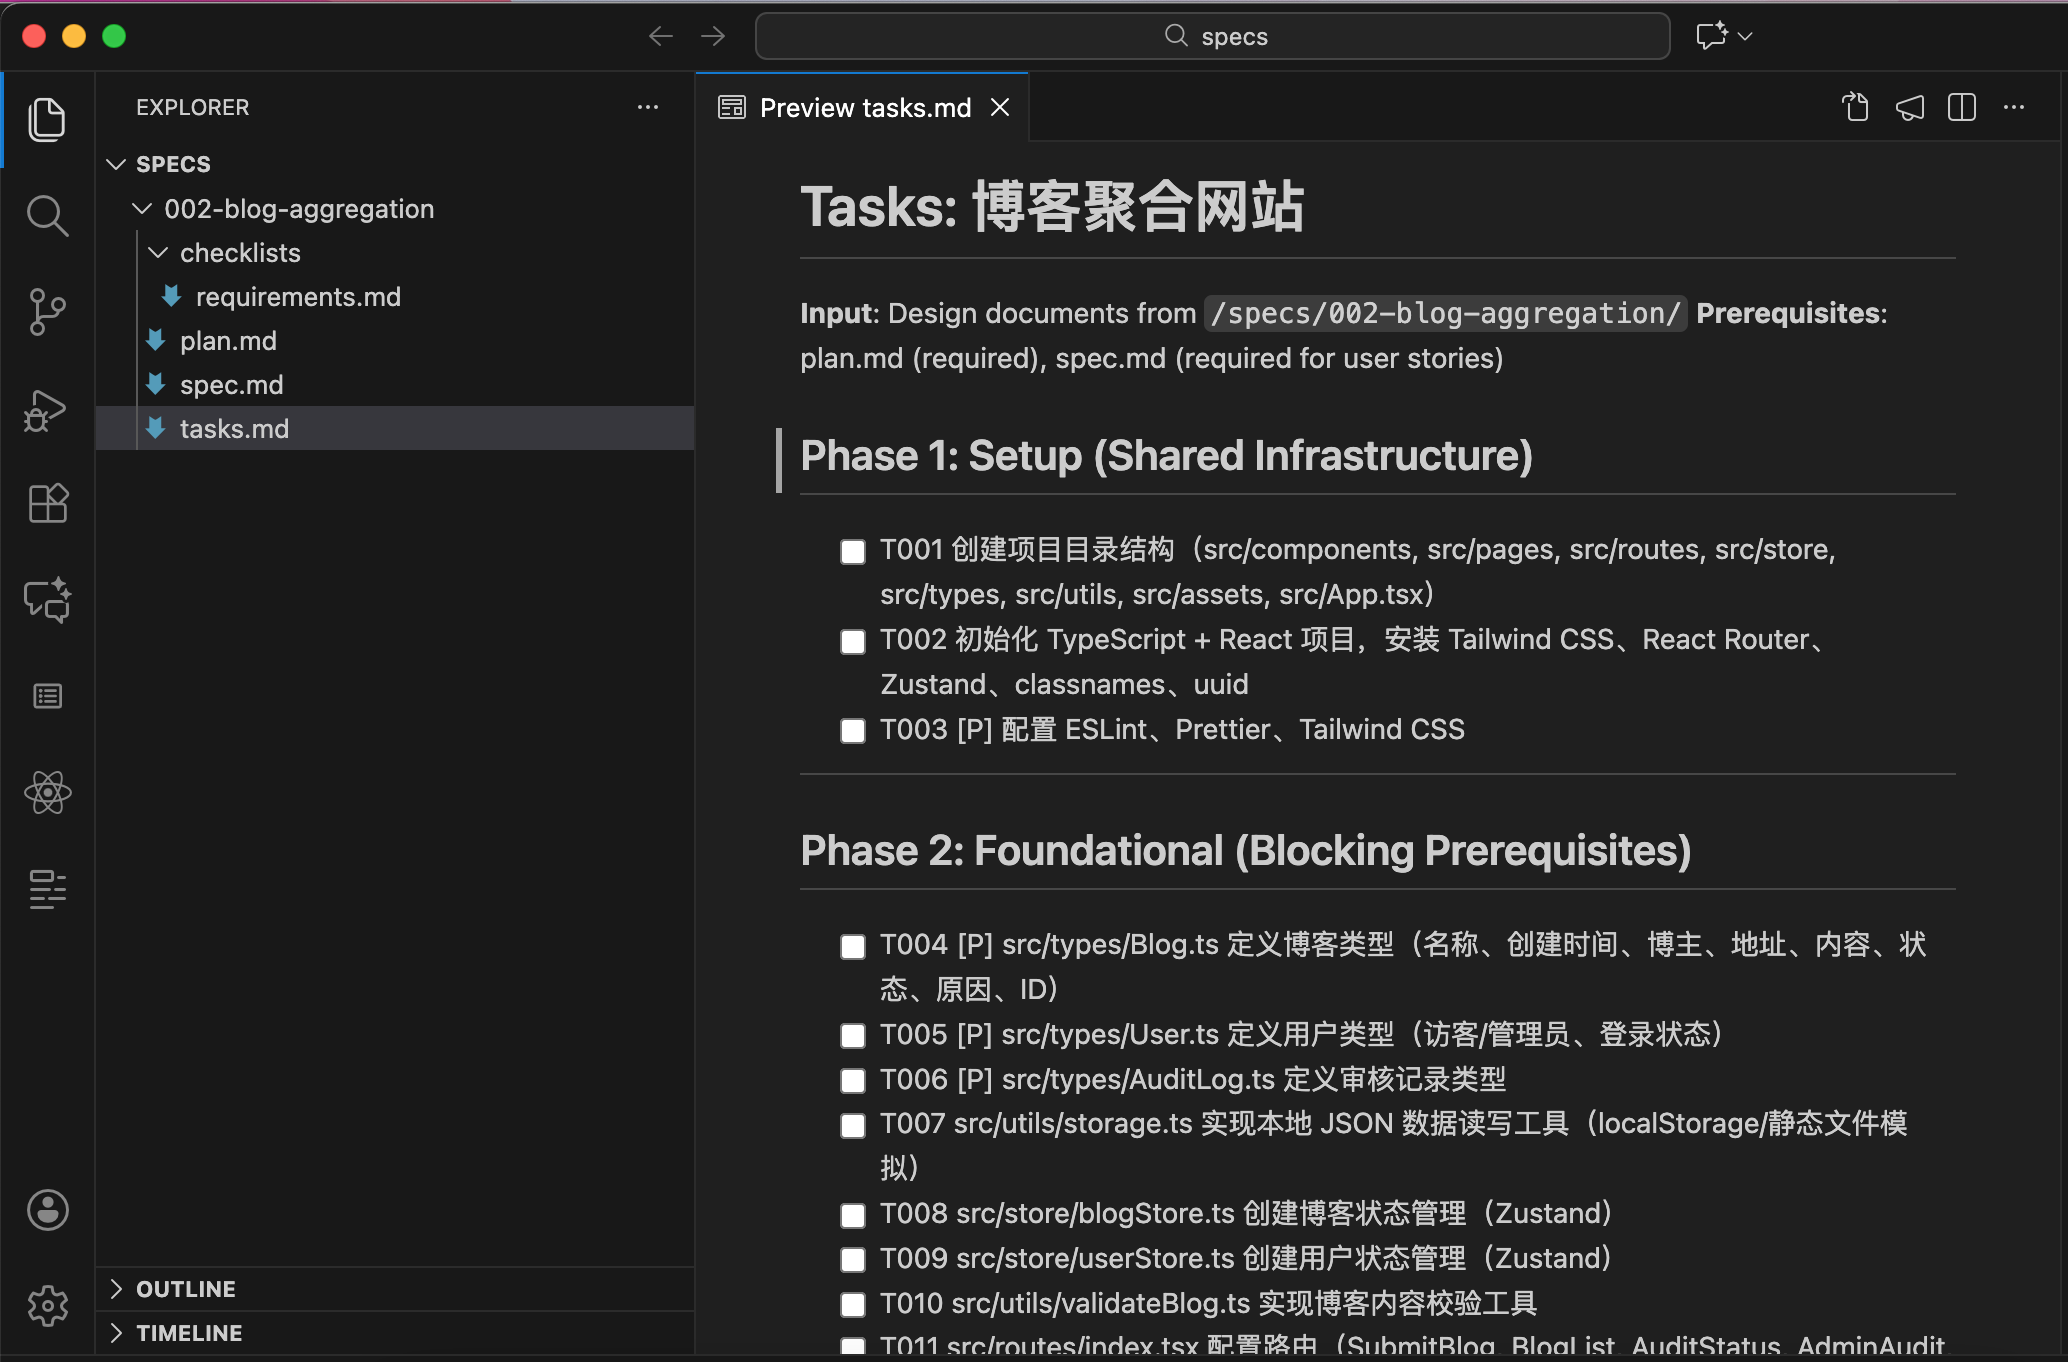
Task: Open spec.md in the explorer
Action: pyautogui.click(x=231, y=385)
